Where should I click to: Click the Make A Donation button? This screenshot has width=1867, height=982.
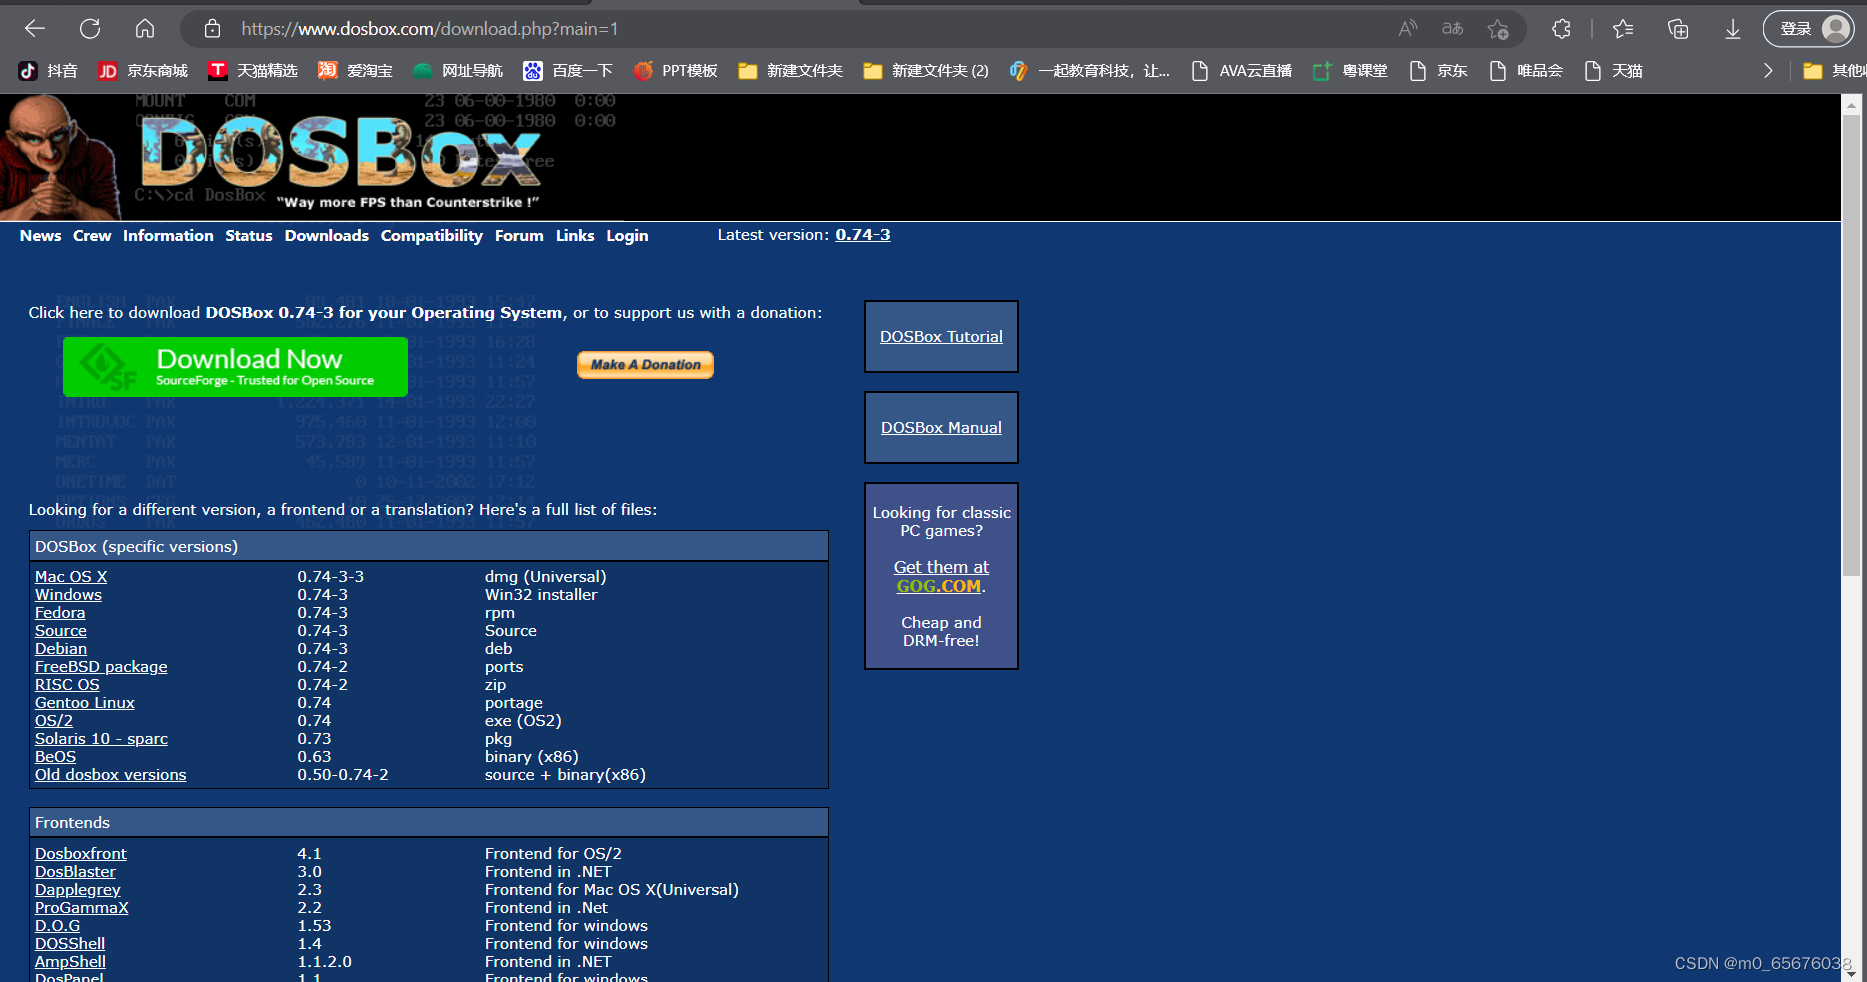(x=645, y=365)
